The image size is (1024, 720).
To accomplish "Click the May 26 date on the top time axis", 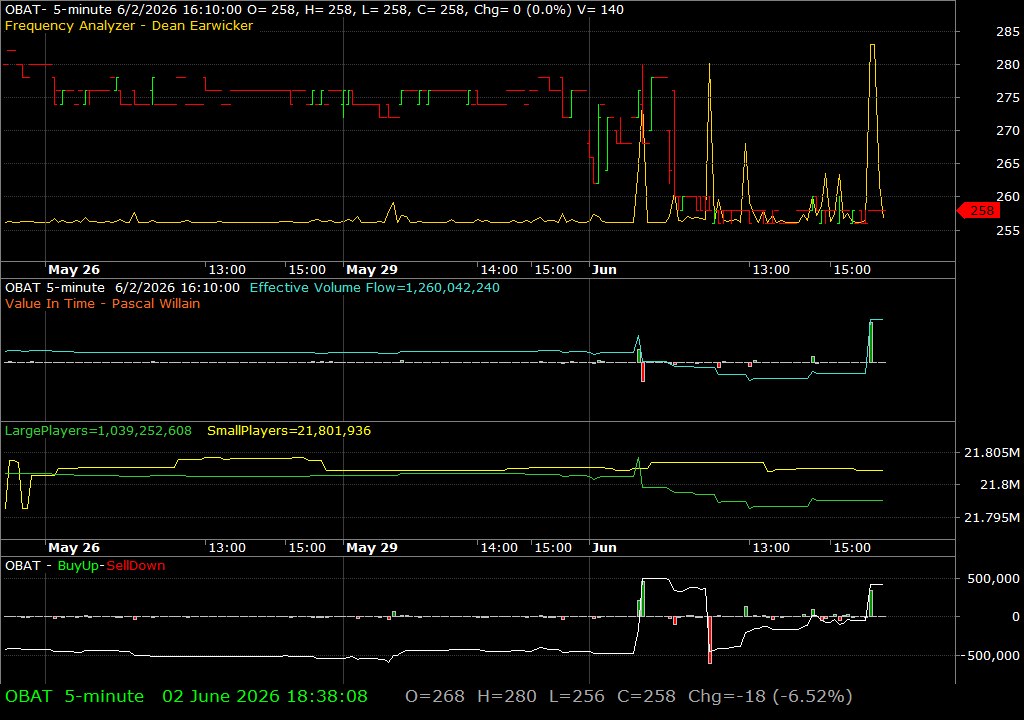I will click(74, 269).
